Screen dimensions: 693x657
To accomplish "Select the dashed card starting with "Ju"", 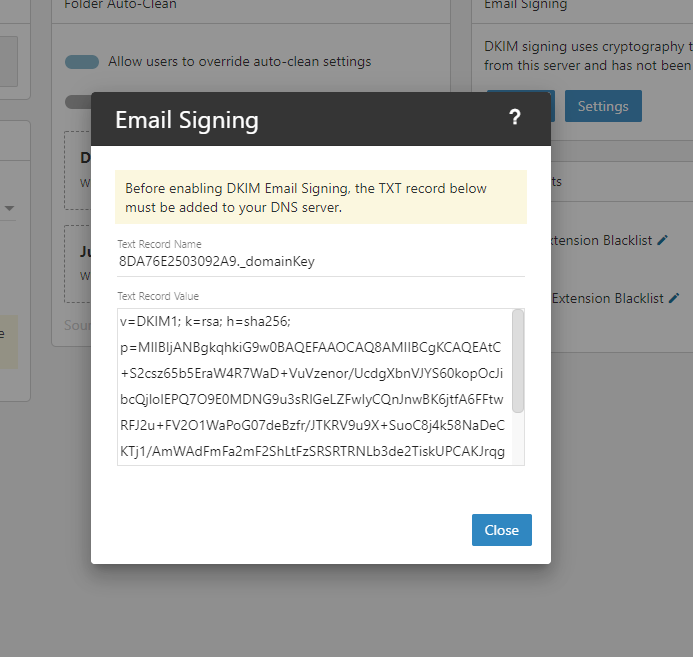I will point(78,264).
